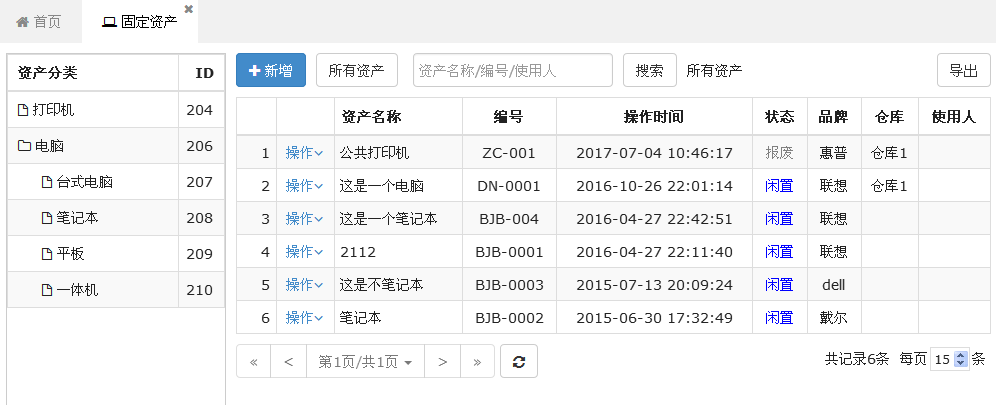Select the 固定资产 tab
The height and width of the screenshot is (405, 996).
click(140, 21)
